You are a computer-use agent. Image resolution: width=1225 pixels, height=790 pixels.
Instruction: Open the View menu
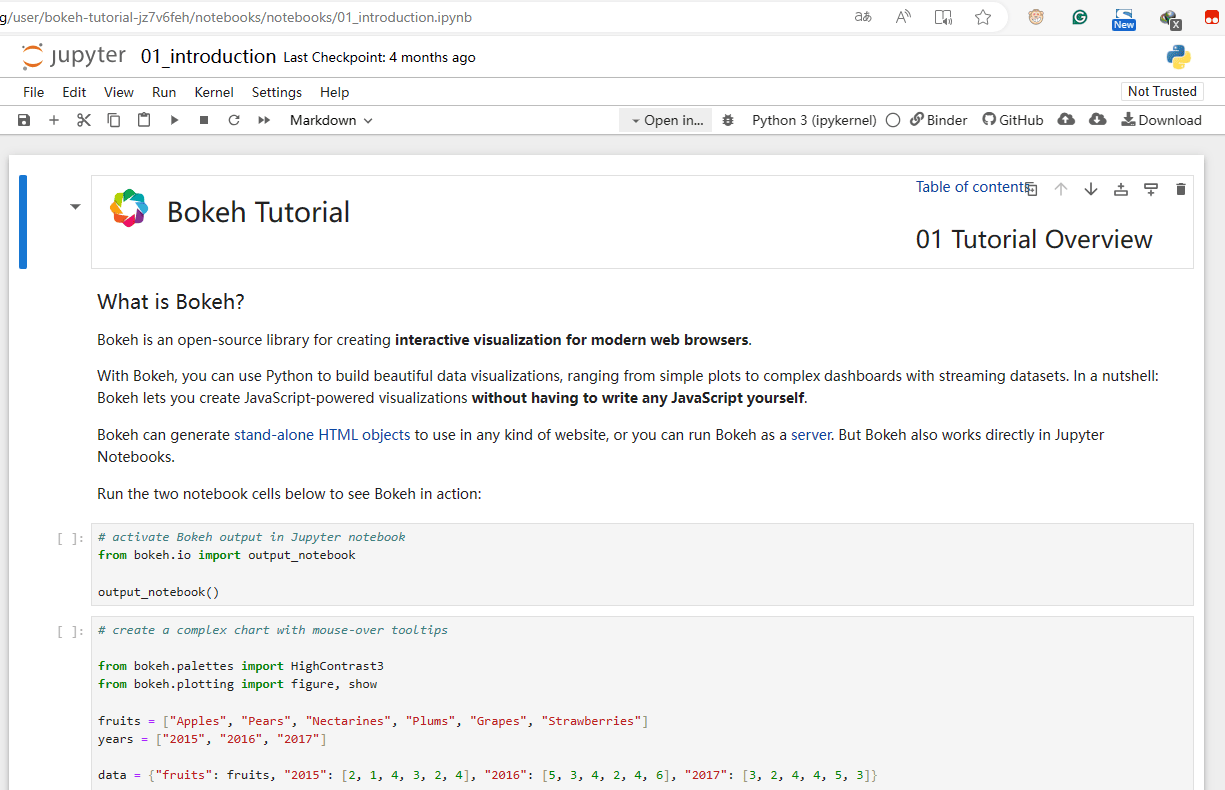pos(119,92)
